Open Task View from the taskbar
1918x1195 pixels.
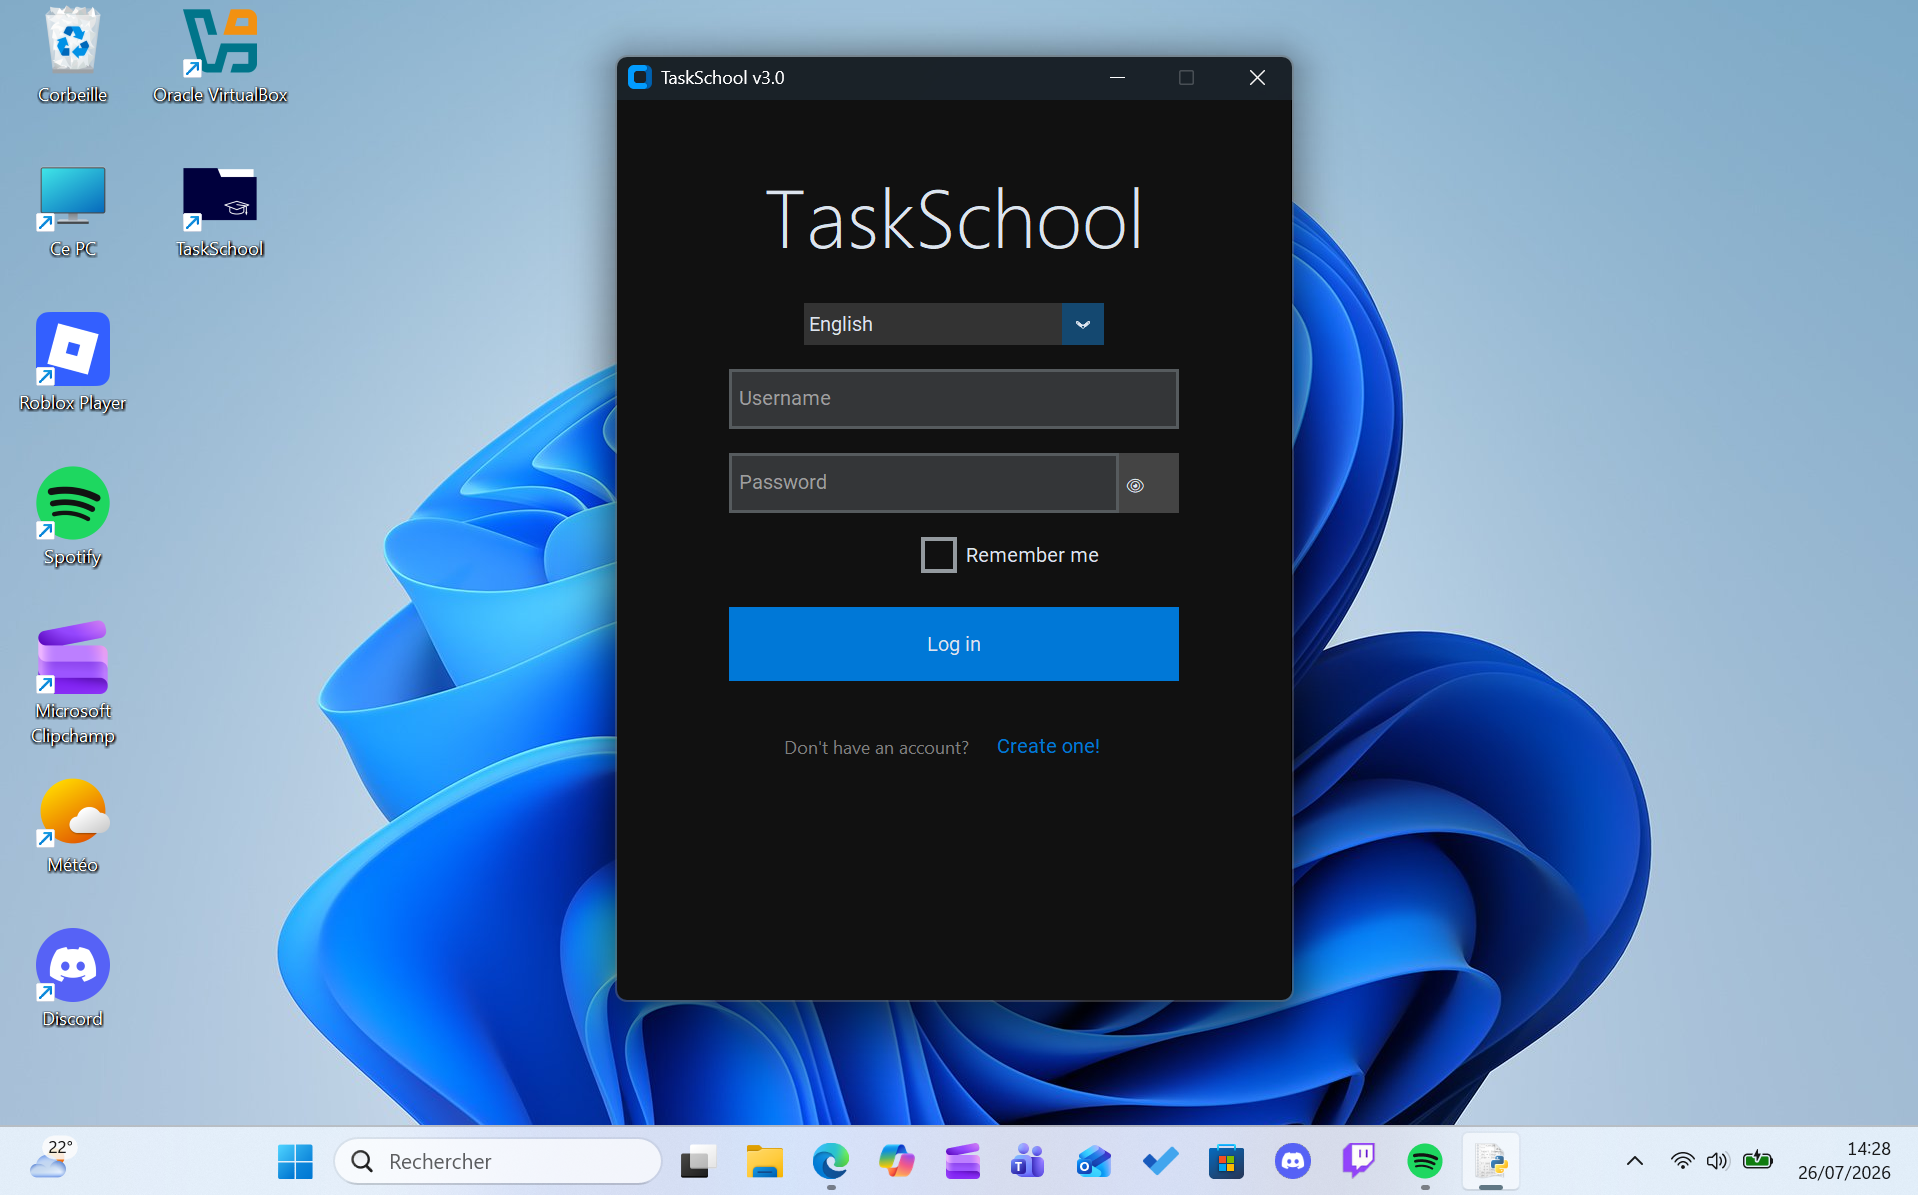[698, 1161]
